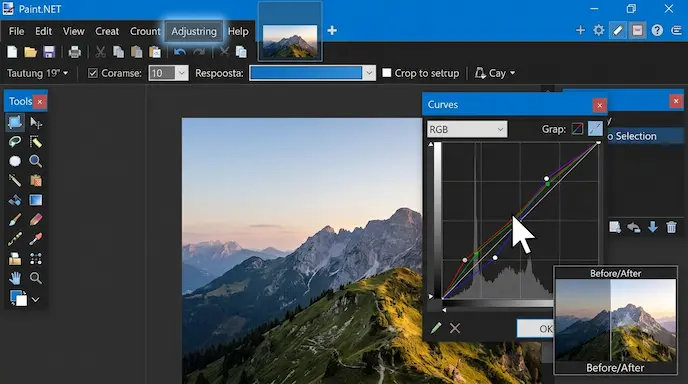Open the Cay dropdown
Viewport: 688px width, 384px height.
pyautogui.click(x=495, y=73)
